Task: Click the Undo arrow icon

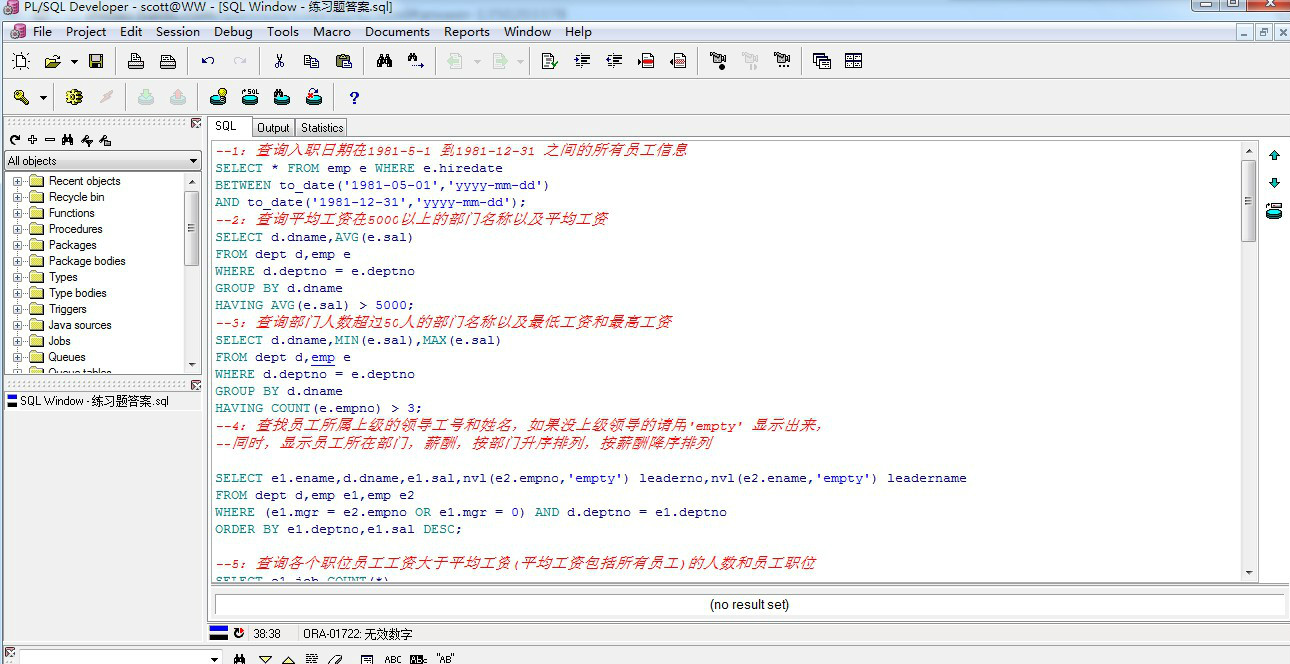Action: click(208, 61)
